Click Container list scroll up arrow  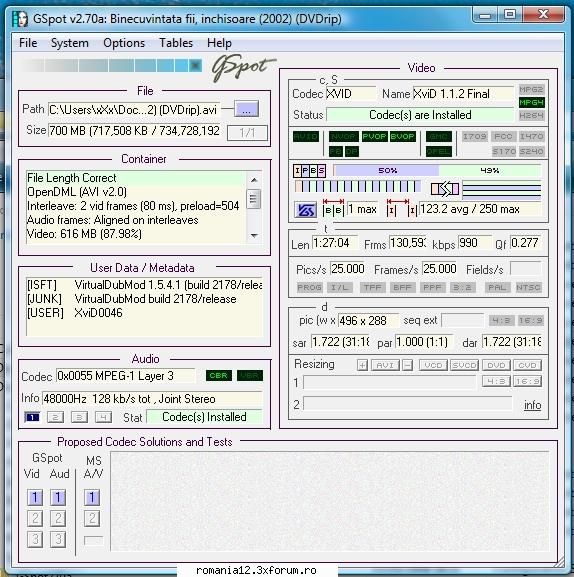pos(254,180)
